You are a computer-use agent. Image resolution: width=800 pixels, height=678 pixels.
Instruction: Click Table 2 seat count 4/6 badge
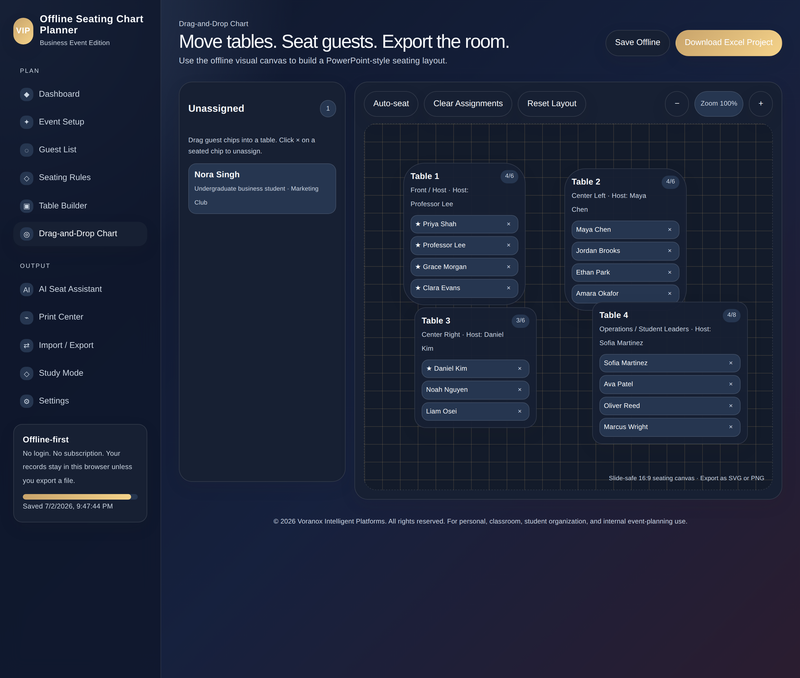(670, 182)
